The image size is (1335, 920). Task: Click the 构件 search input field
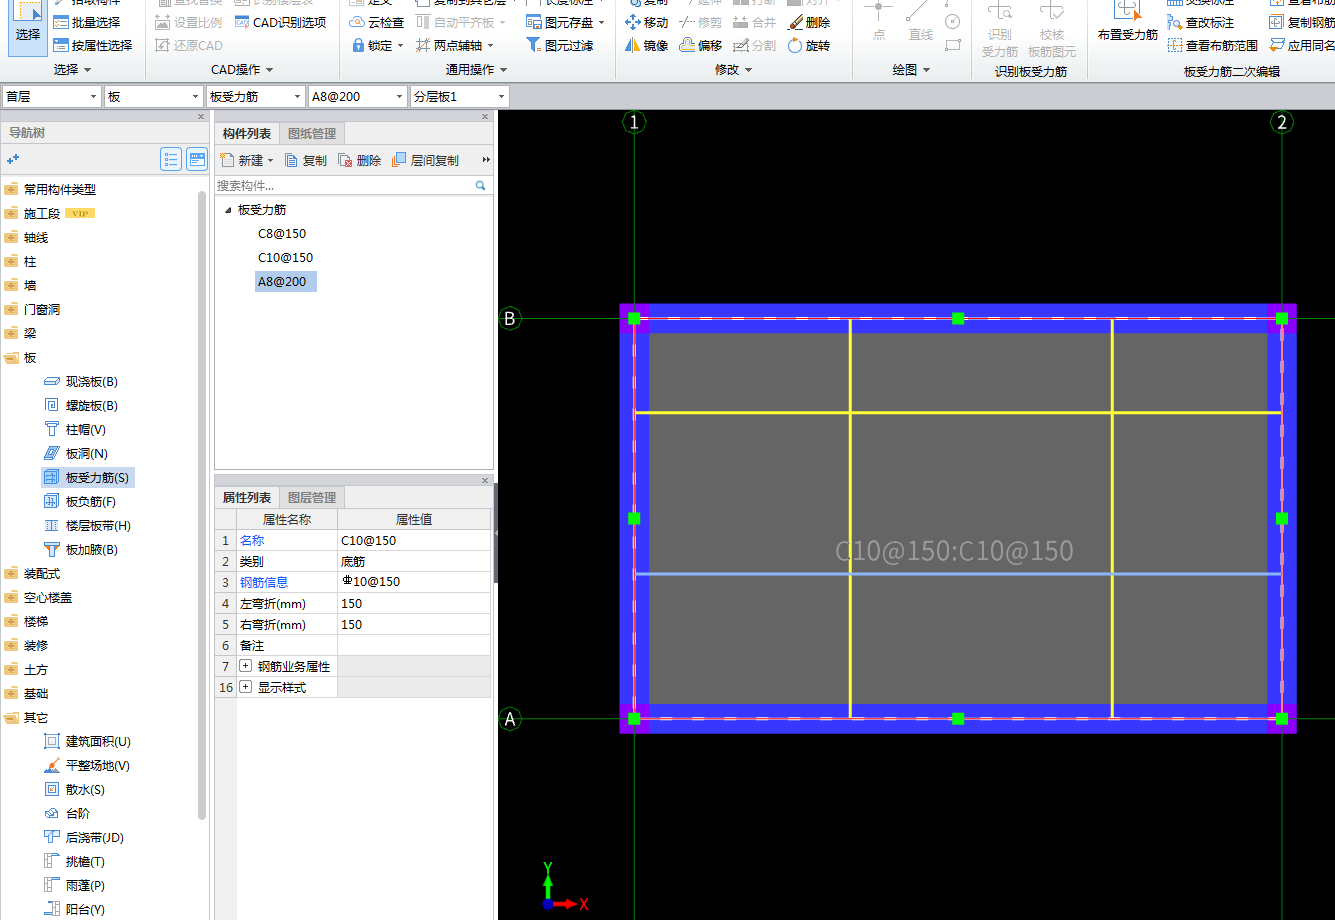pyautogui.click(x=344, y=185)
